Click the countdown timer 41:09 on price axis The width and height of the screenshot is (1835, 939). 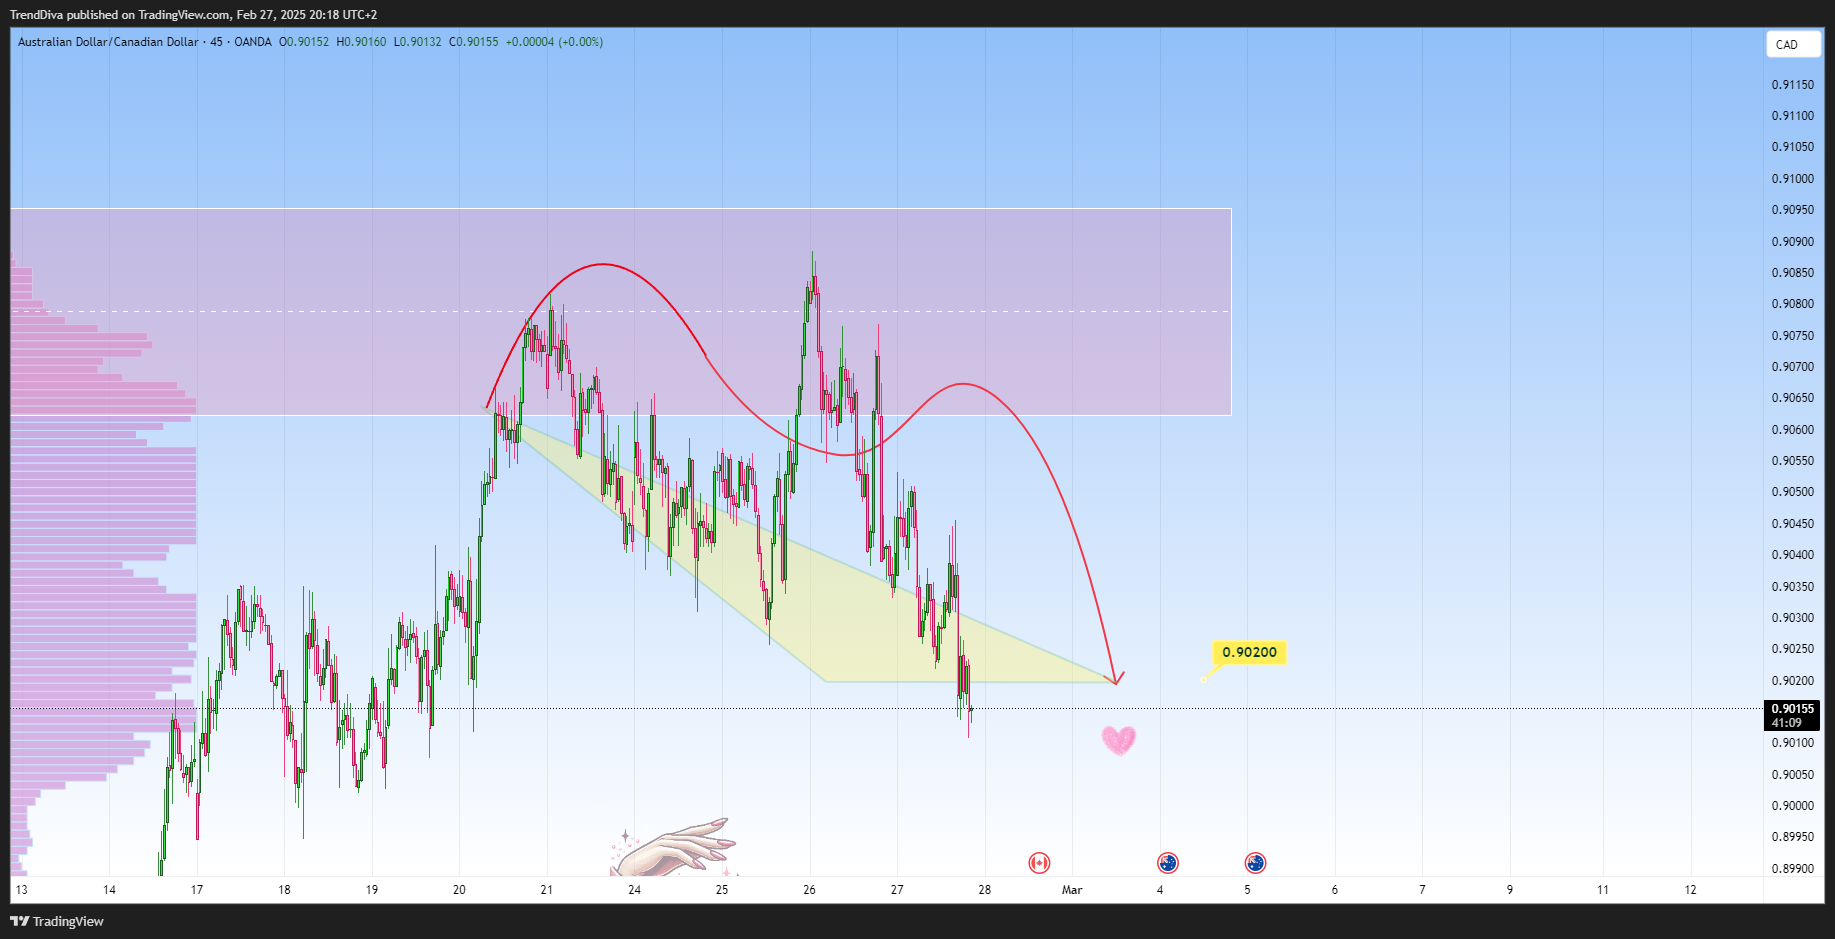[x=1787, y=723]
